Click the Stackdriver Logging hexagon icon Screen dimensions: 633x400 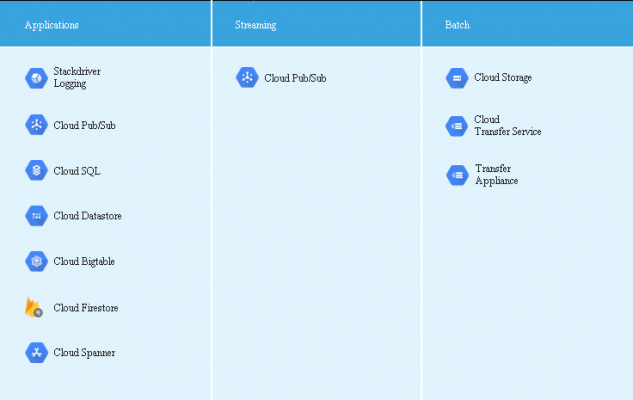pyautogui.click(x=36, y=78)
